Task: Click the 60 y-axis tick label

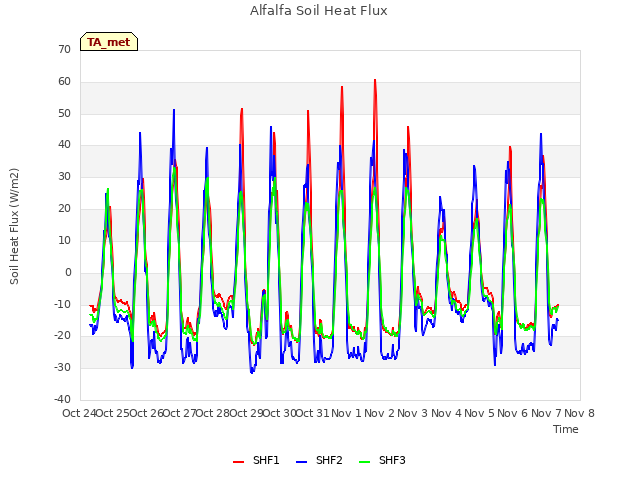Action: pyautogui.click(x=64, y=82)
